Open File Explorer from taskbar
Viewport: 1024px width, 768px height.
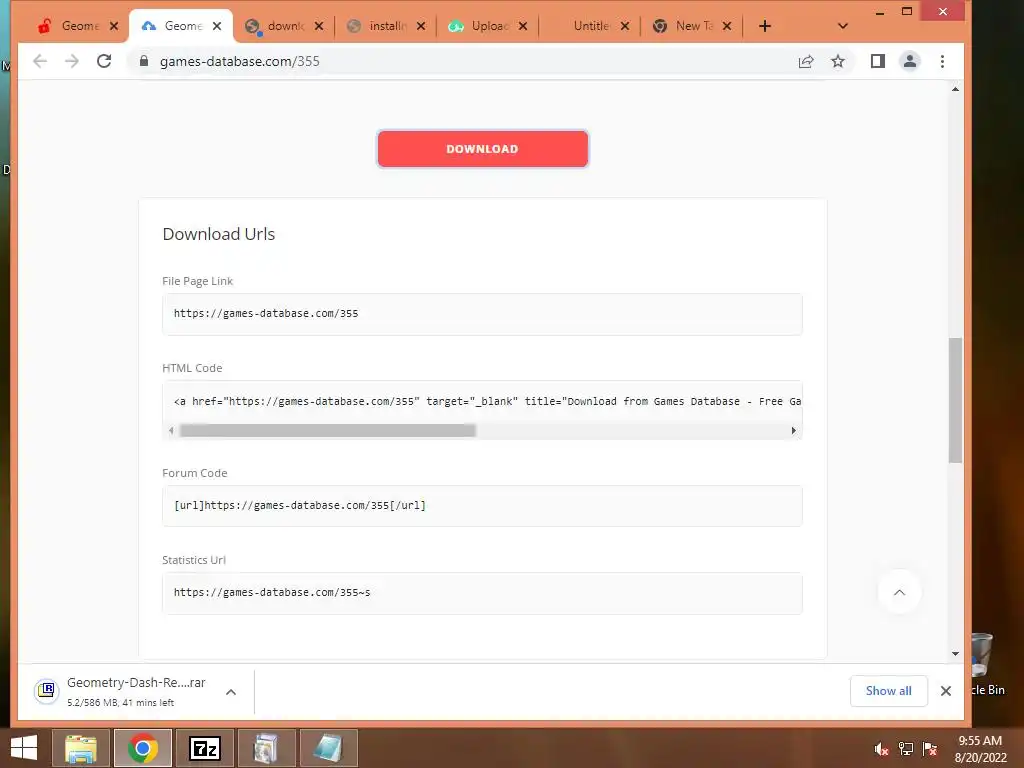[x=80, y=748]
